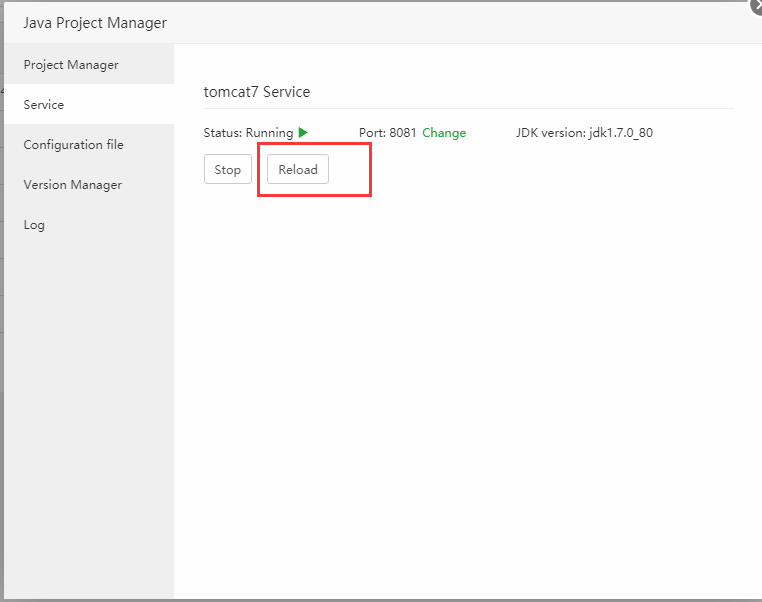The height and width of the screenshot is (602, 762).
Task: Close the Java Project Manager dialog
Action: (756, 5)
